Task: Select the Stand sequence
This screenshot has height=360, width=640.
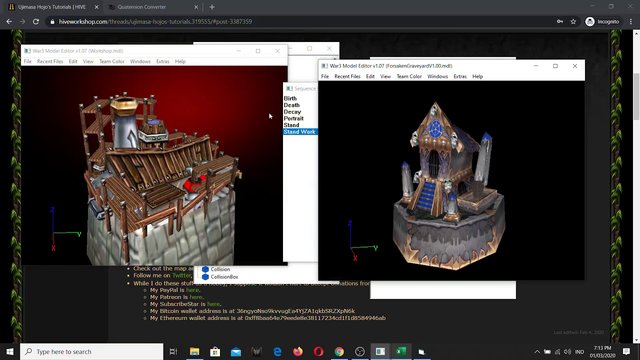Action: (x=291, y=125)
